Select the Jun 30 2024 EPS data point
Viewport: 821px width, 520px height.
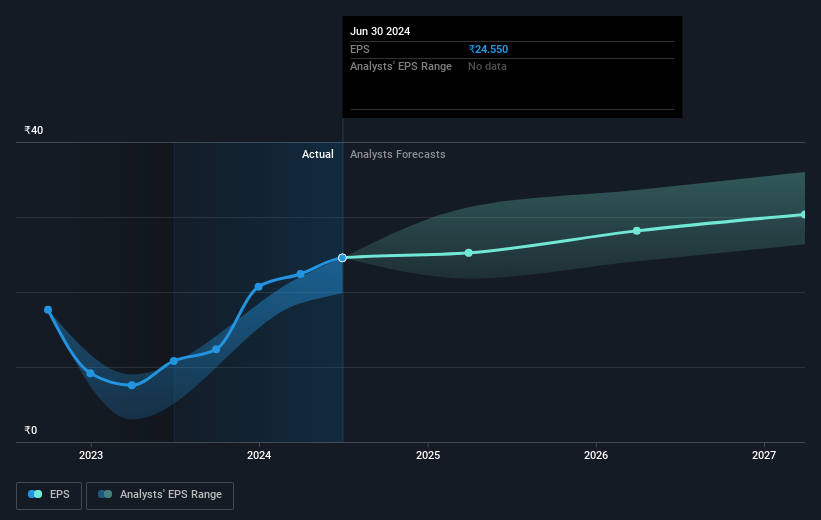click(342, 258)
